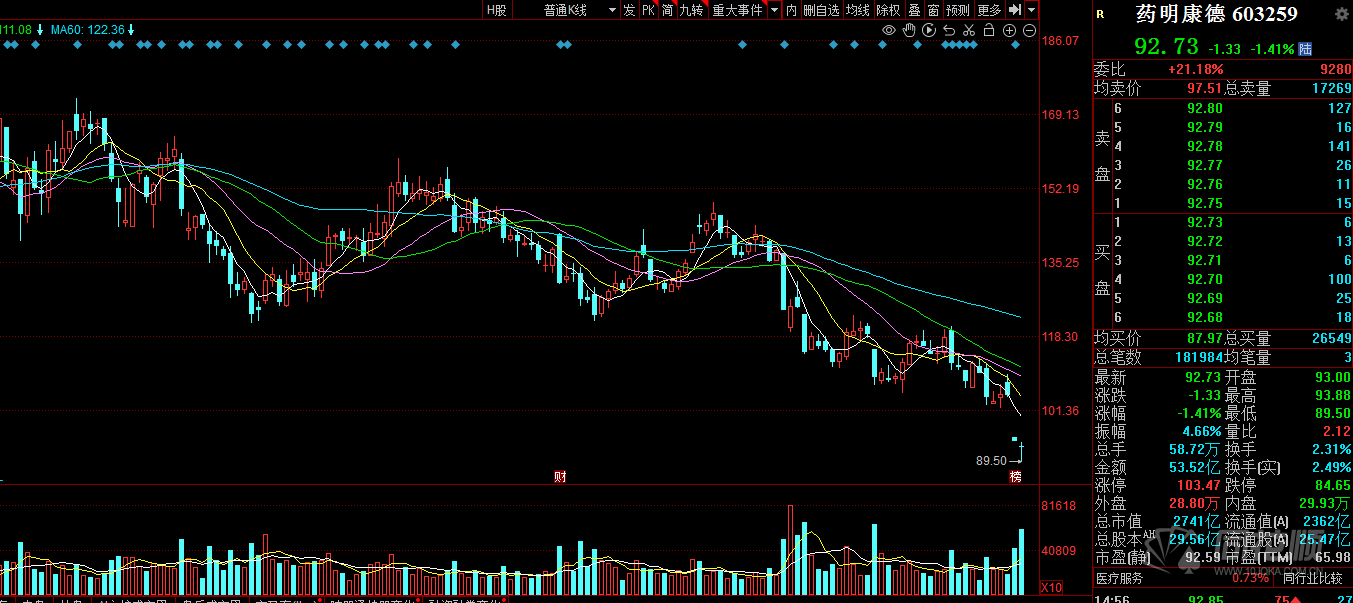The image size is (1353, 603).
Task: Open the 除权 ex-rights adjustment option
Action: pos(888,10)
